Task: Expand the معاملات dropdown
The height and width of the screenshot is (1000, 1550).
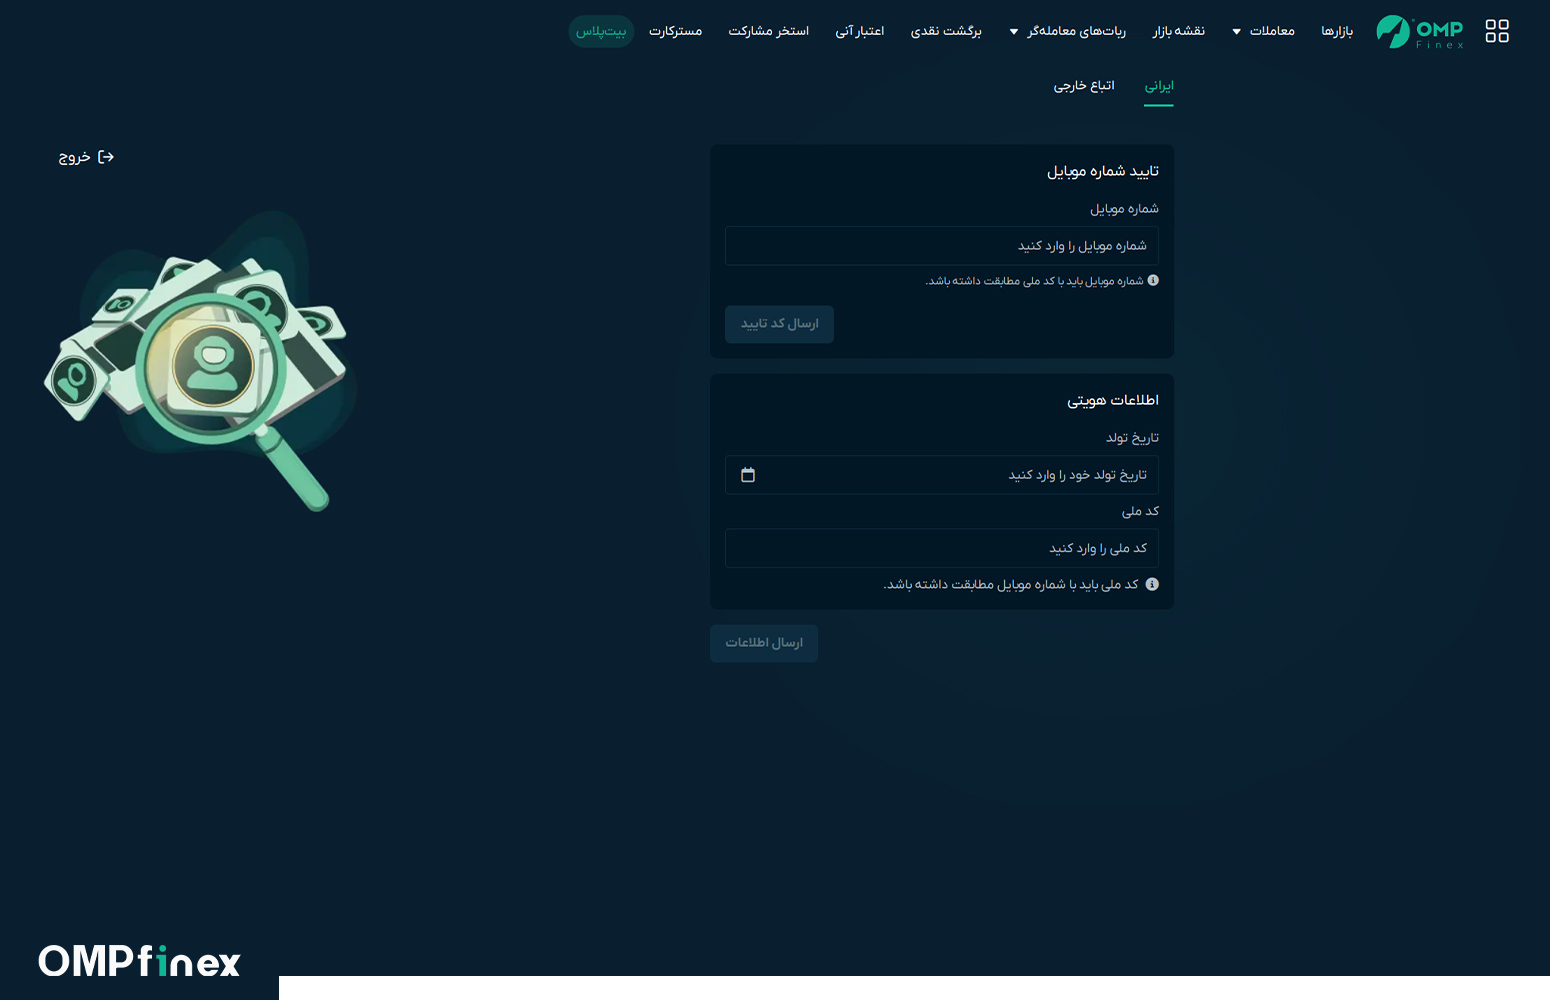Action: (1264, 31)
